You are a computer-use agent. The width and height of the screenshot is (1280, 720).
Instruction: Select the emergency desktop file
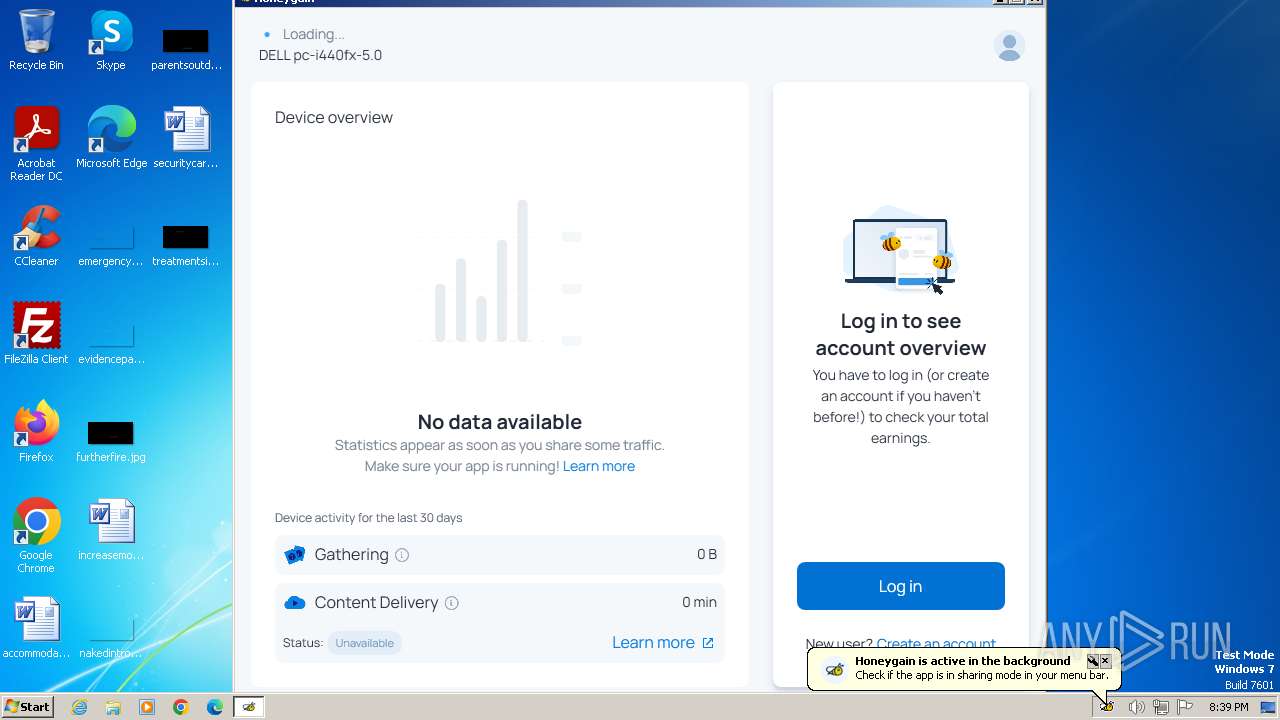point(111,243)
